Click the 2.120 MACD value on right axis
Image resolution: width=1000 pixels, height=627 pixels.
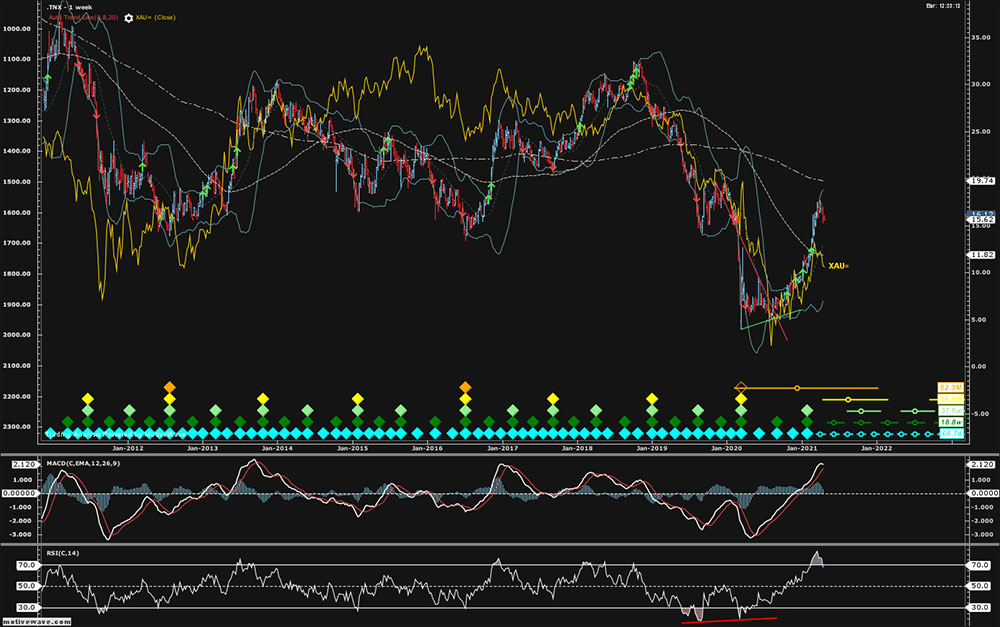pyautogui.click(x=982, y=465)
